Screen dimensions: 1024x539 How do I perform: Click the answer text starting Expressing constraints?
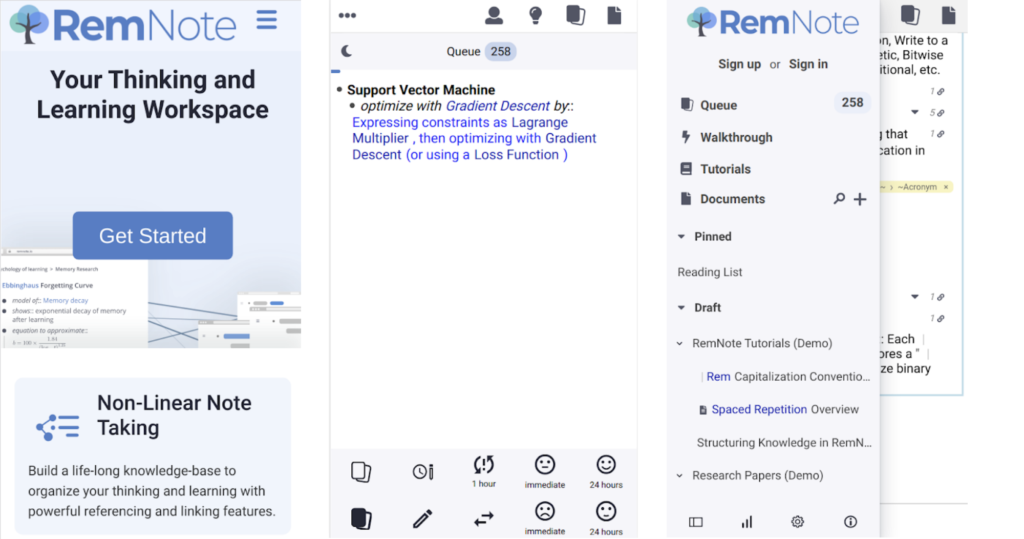(474, 139)
